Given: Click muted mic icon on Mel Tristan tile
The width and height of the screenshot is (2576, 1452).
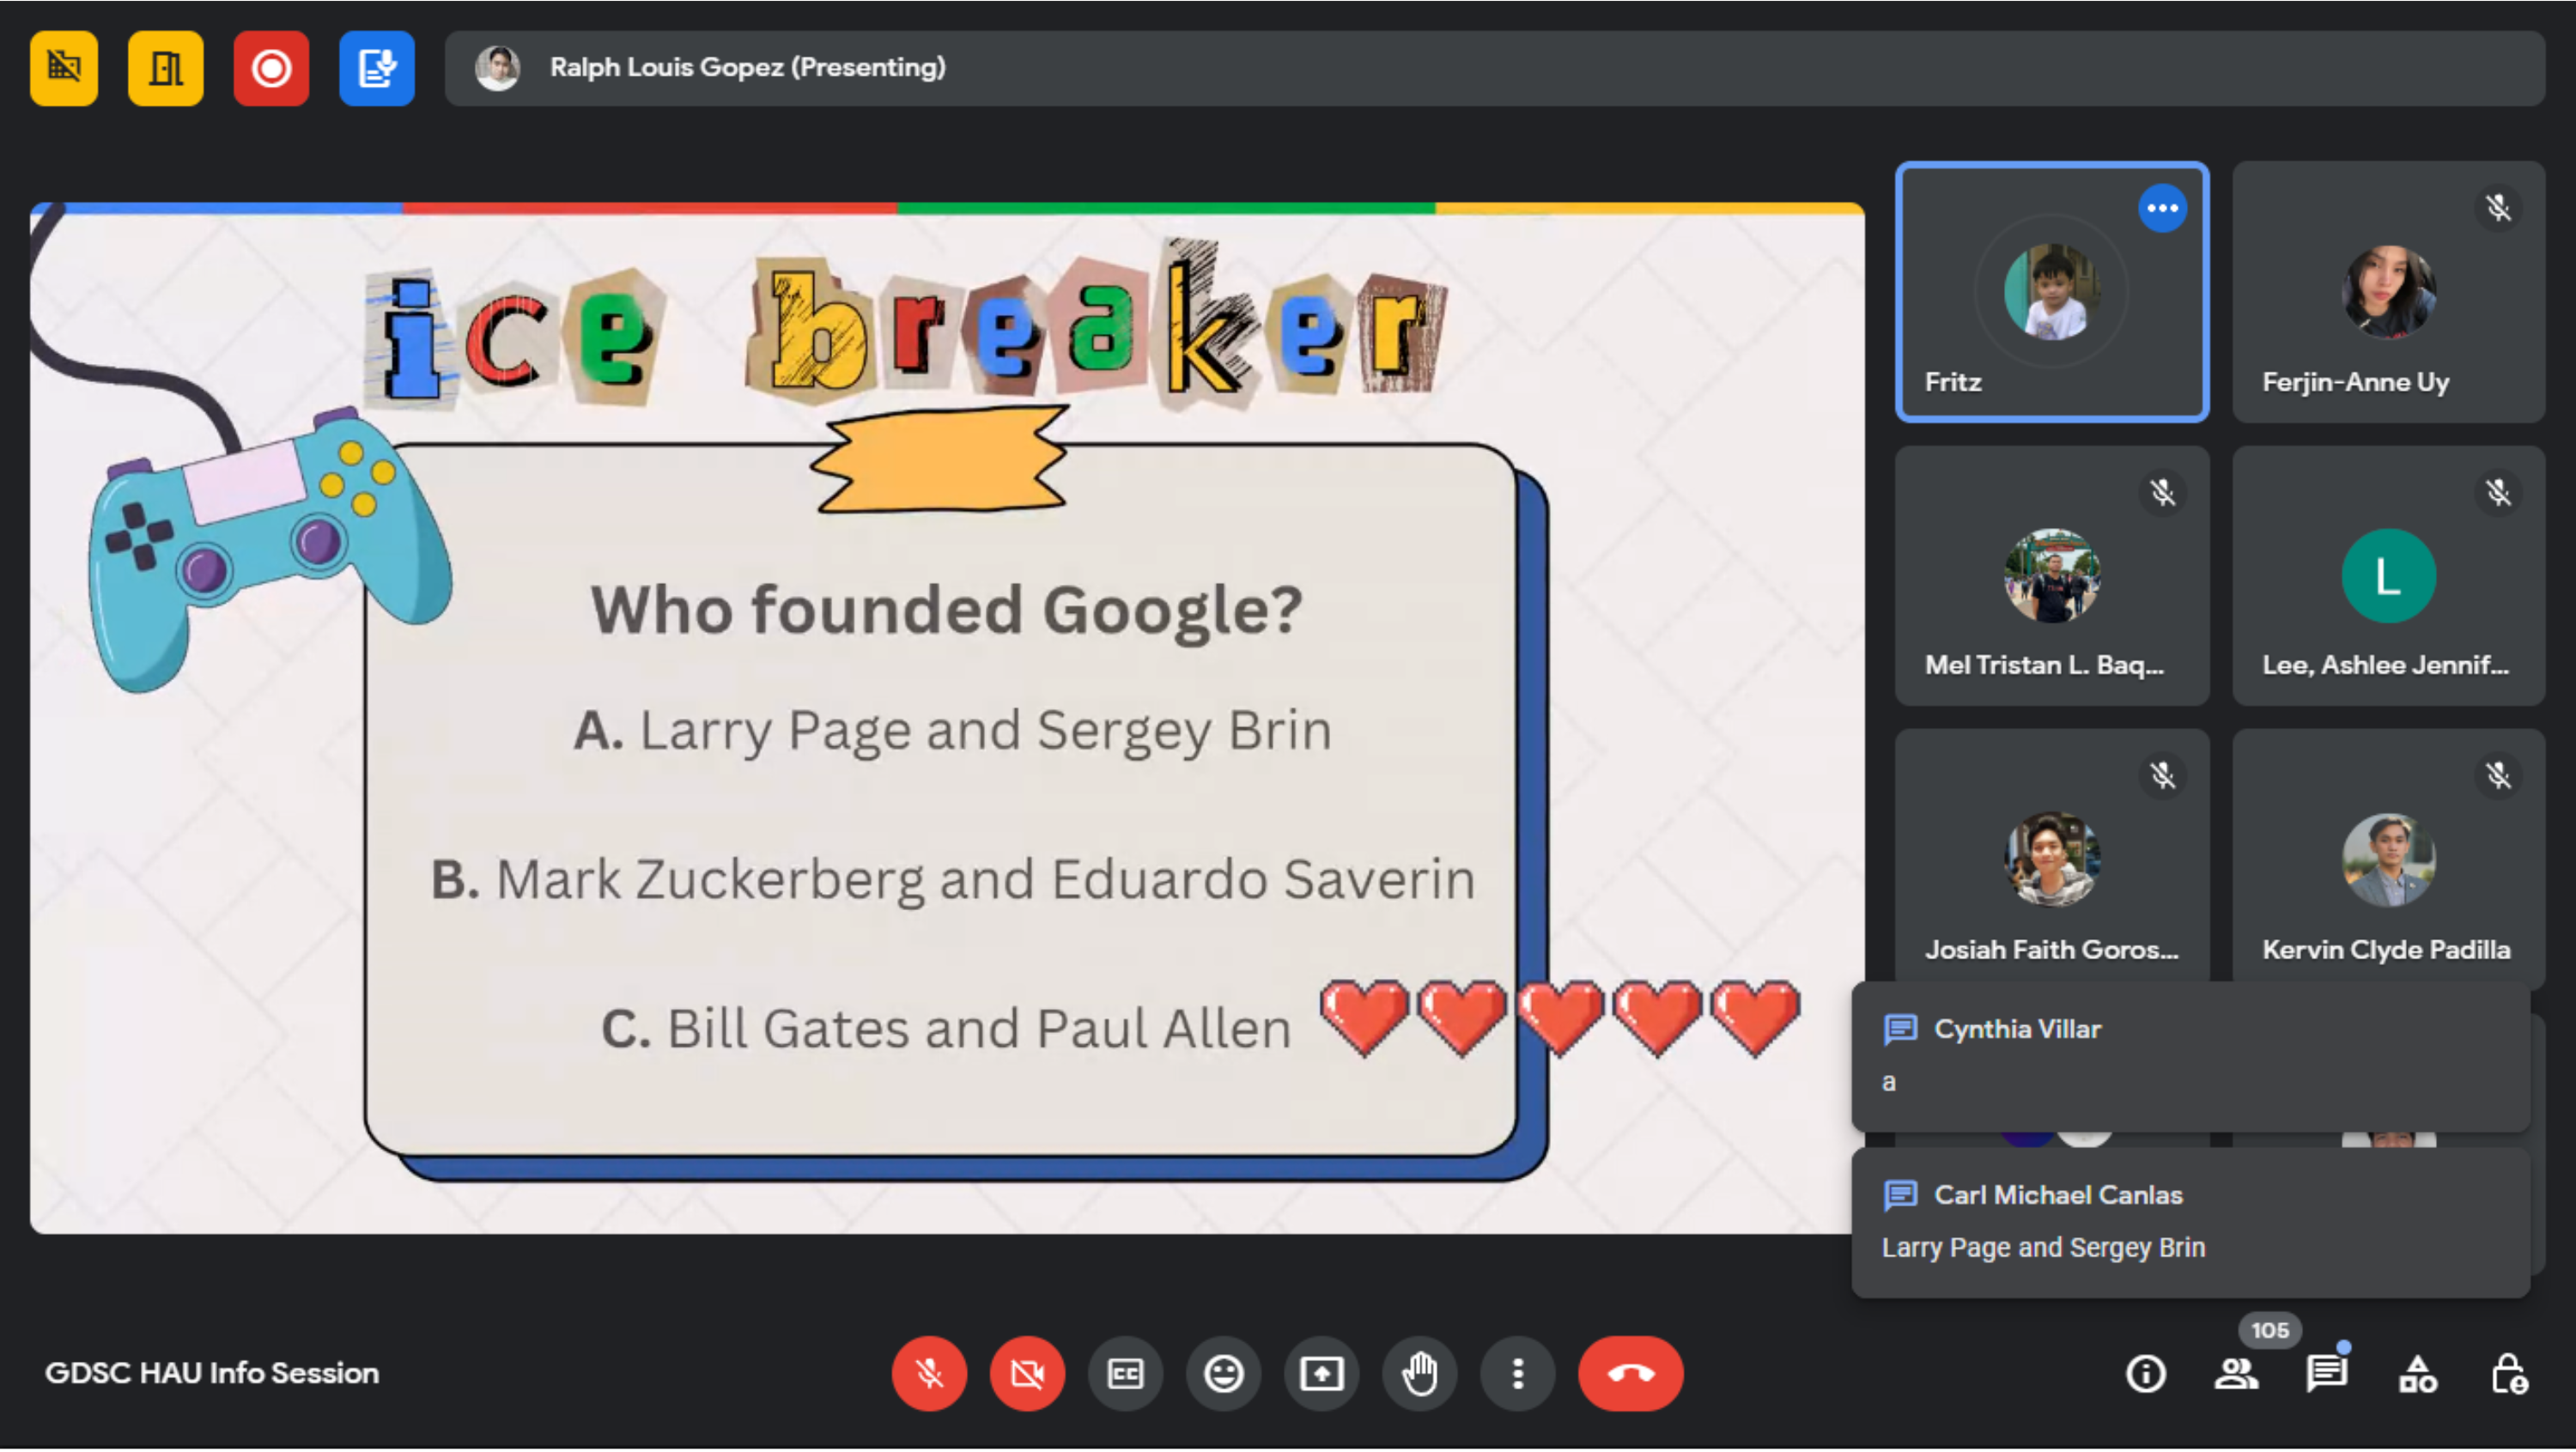Looking at the screenshot, I should coord(2162,492).
